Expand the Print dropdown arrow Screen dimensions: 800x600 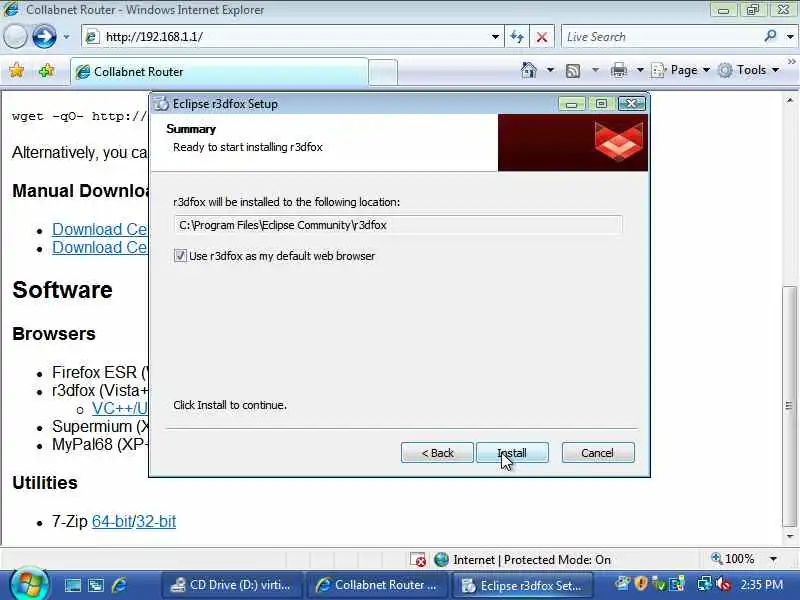point(640,70)
